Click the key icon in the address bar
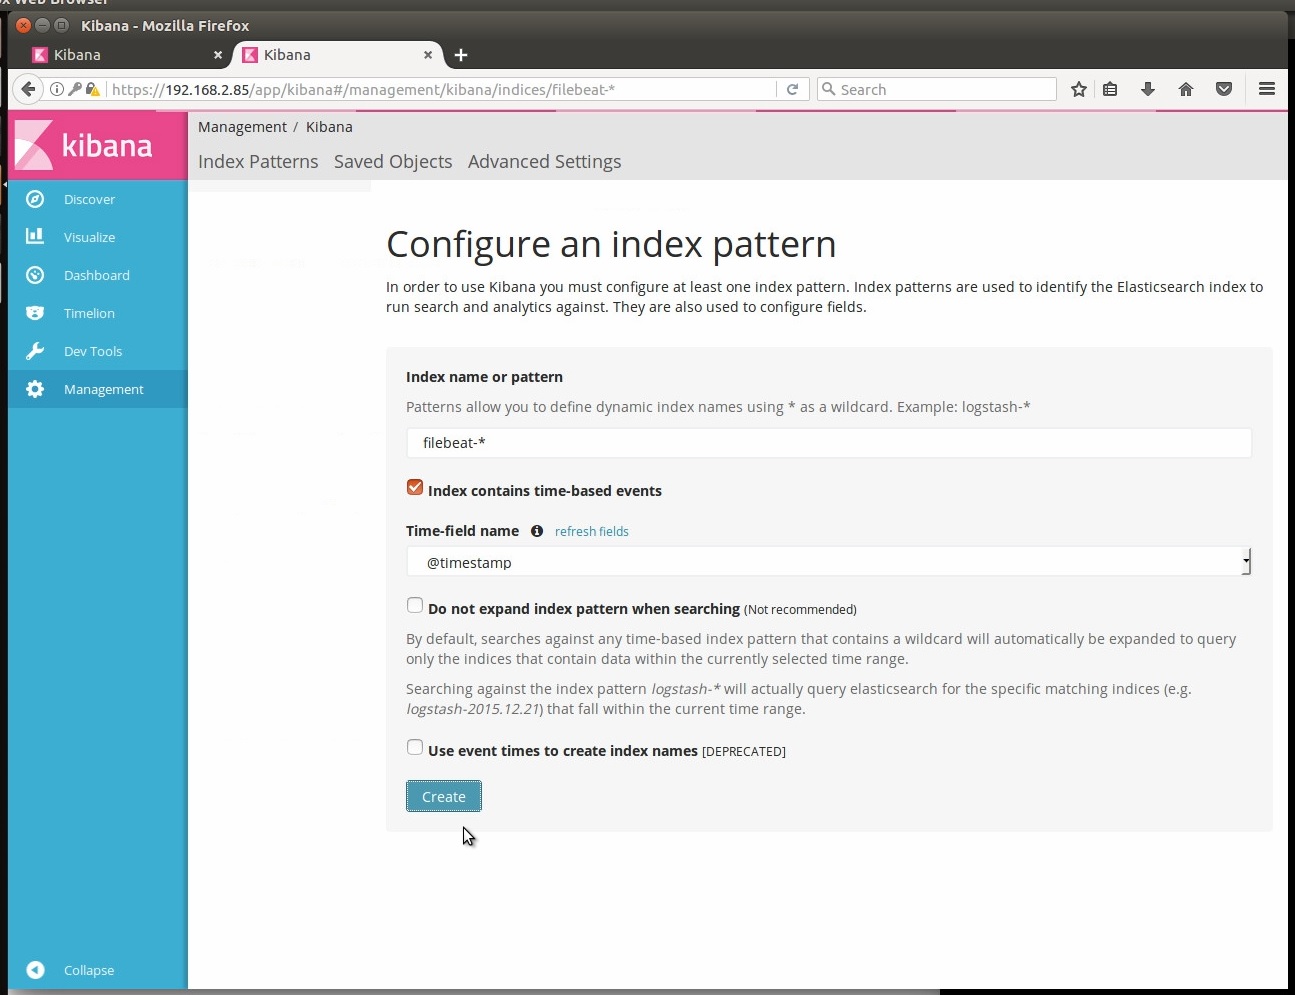 (x=75, y=89)
